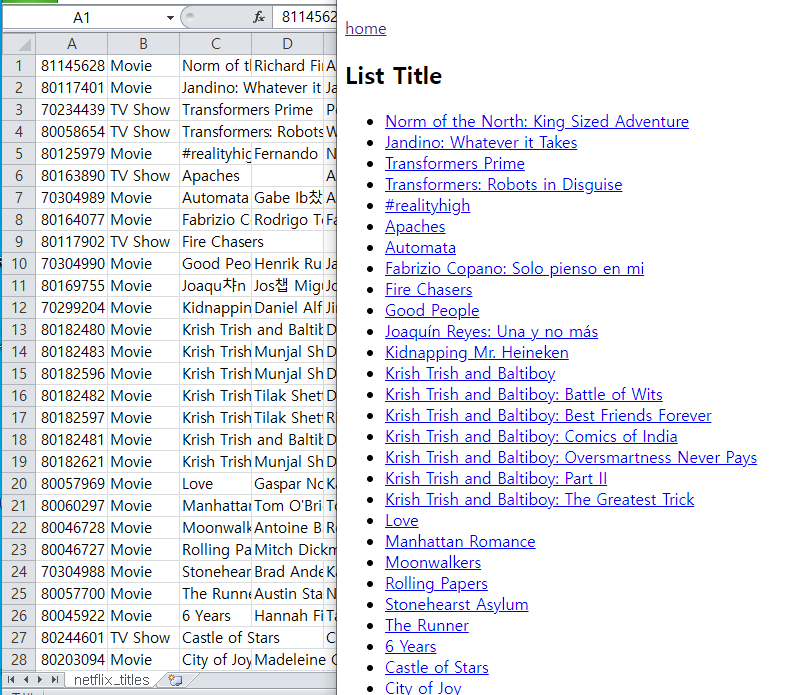Screen dimensions: 802x695
Task: Select column B header
Action: click(x=144, y=44)
